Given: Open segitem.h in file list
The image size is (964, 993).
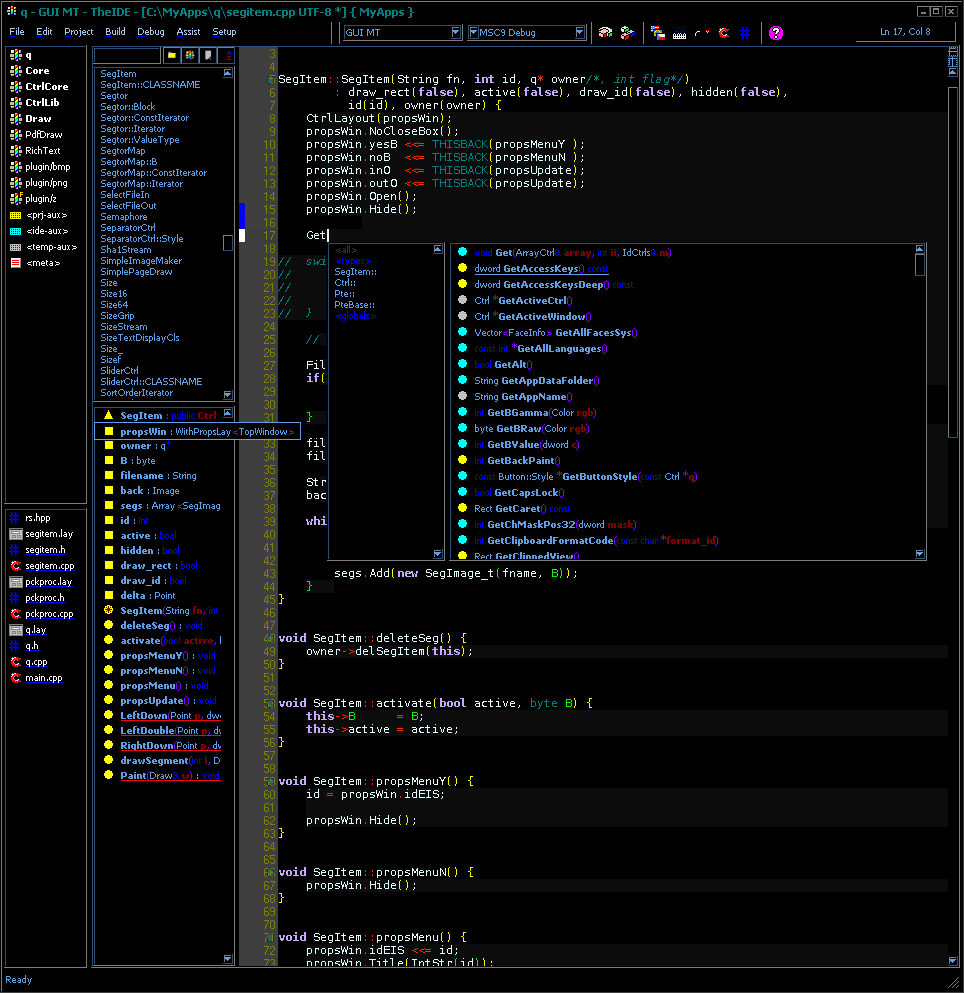Looking at the screenshot, I should point(45,550).
